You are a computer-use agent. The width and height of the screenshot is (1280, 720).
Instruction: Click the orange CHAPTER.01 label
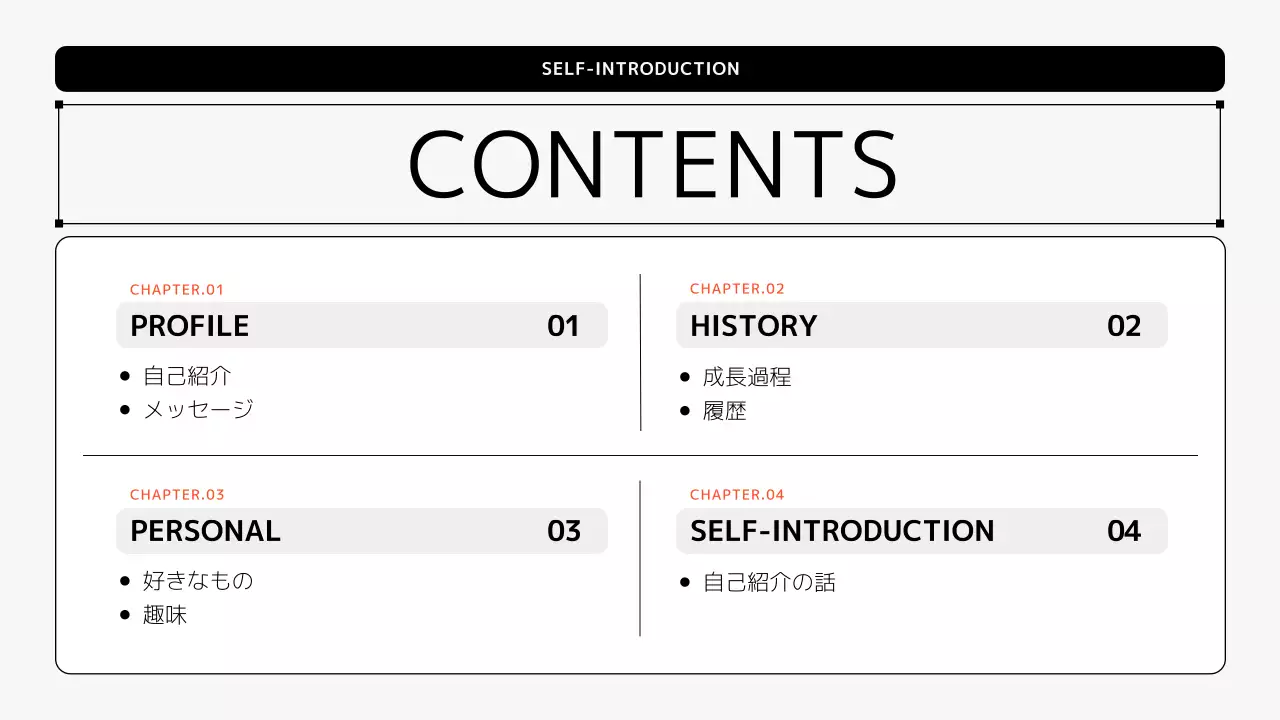(177, 290)
